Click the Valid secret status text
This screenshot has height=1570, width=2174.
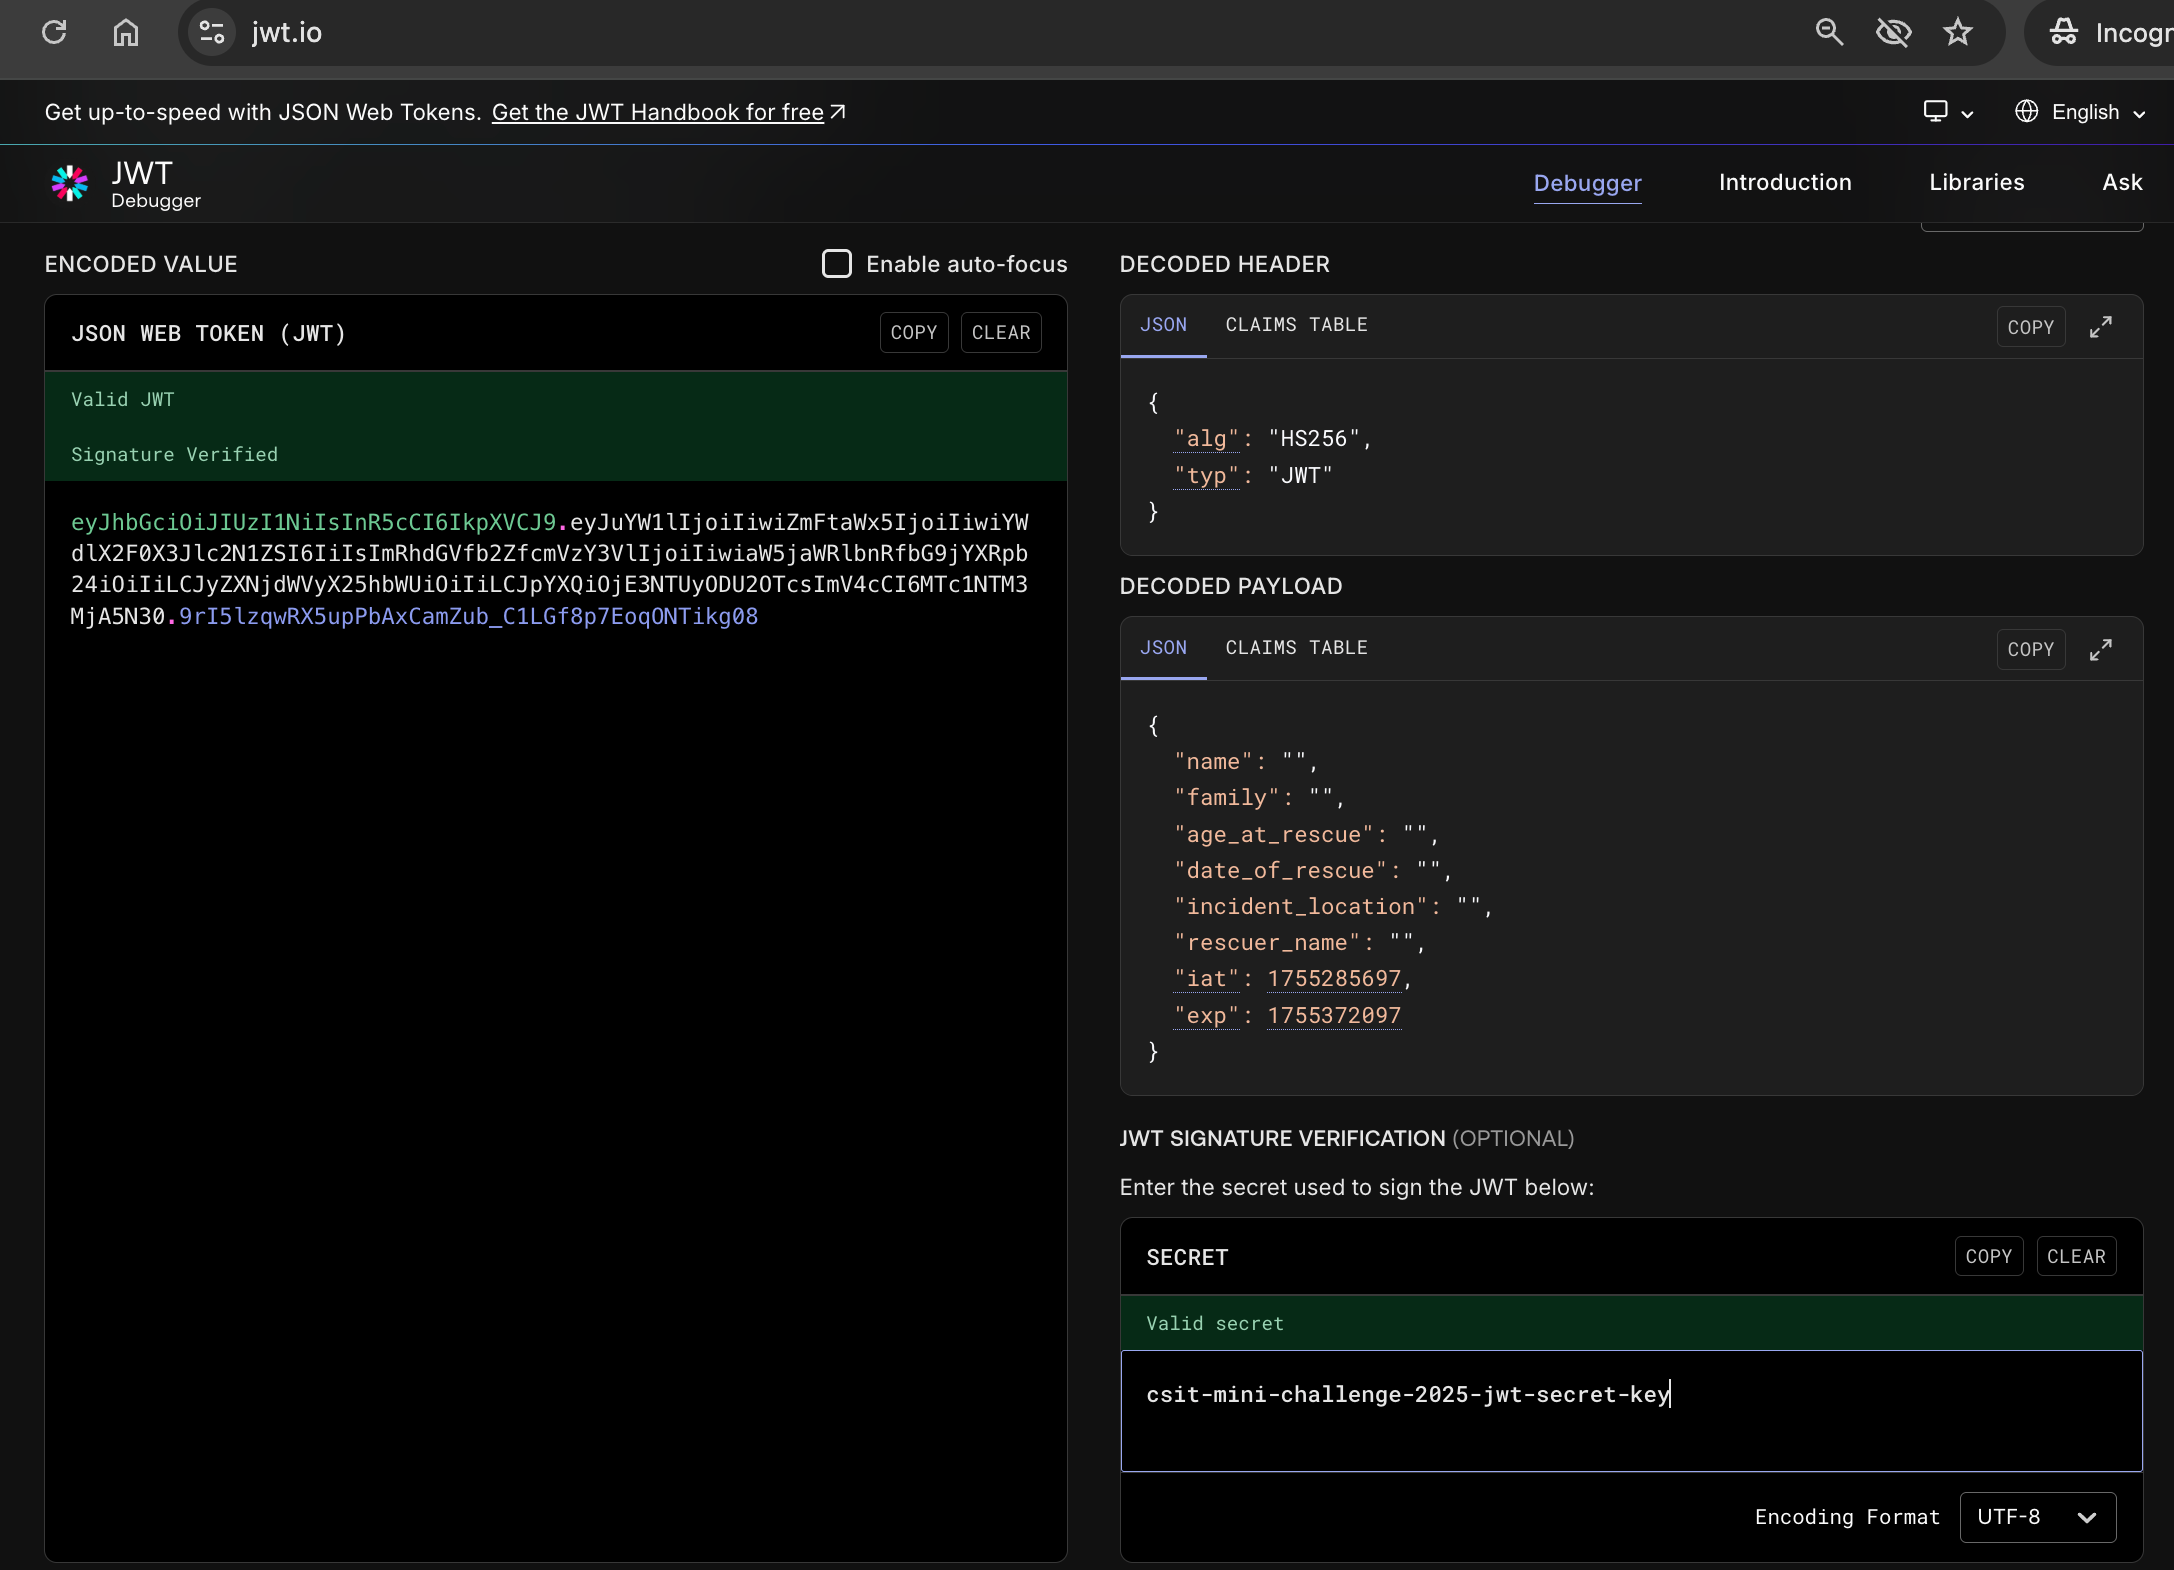pyautogui.click(x=1214, y=1324)
